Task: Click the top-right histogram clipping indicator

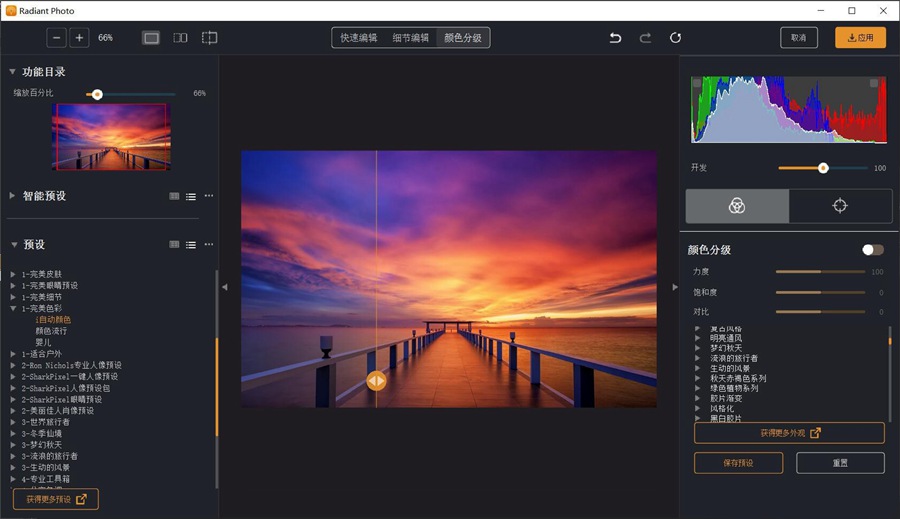Action: 874,83
